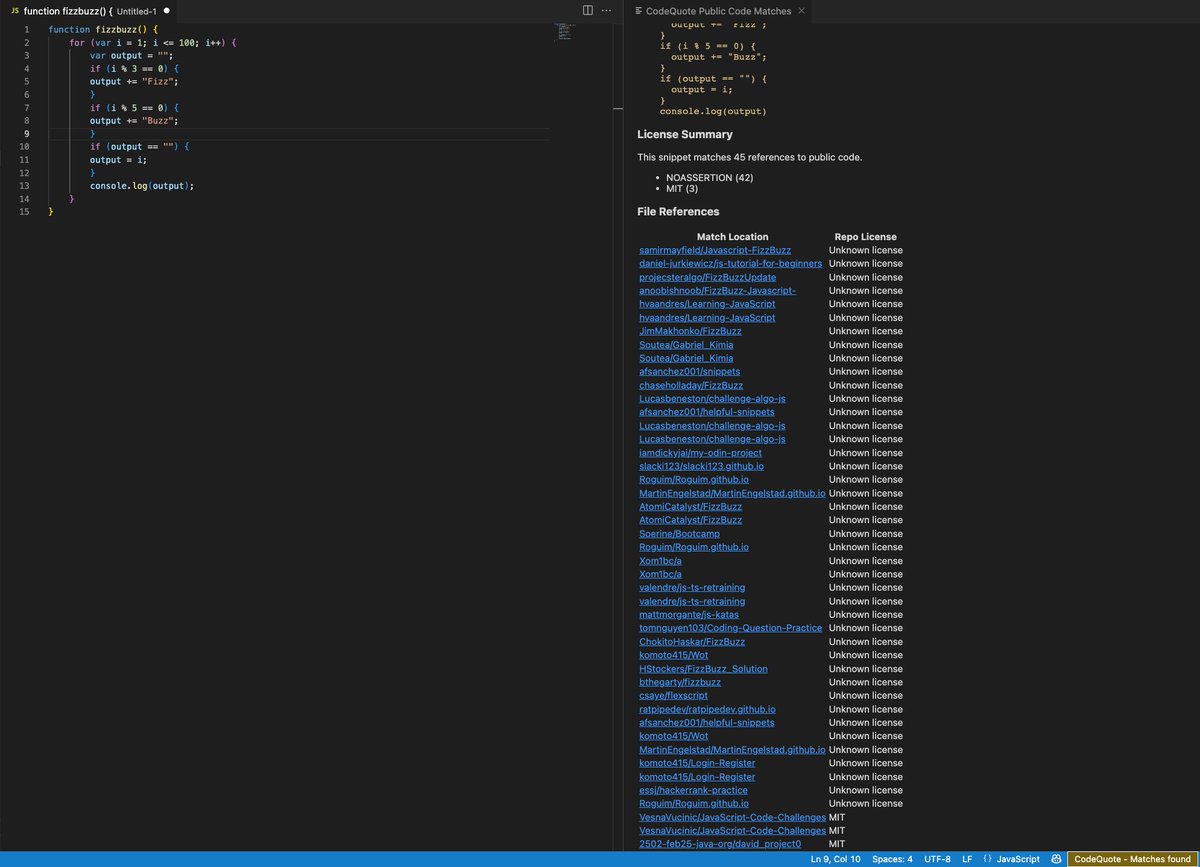
Task: Click line number 15 in editor gutter
Action: tap(24, 212)
